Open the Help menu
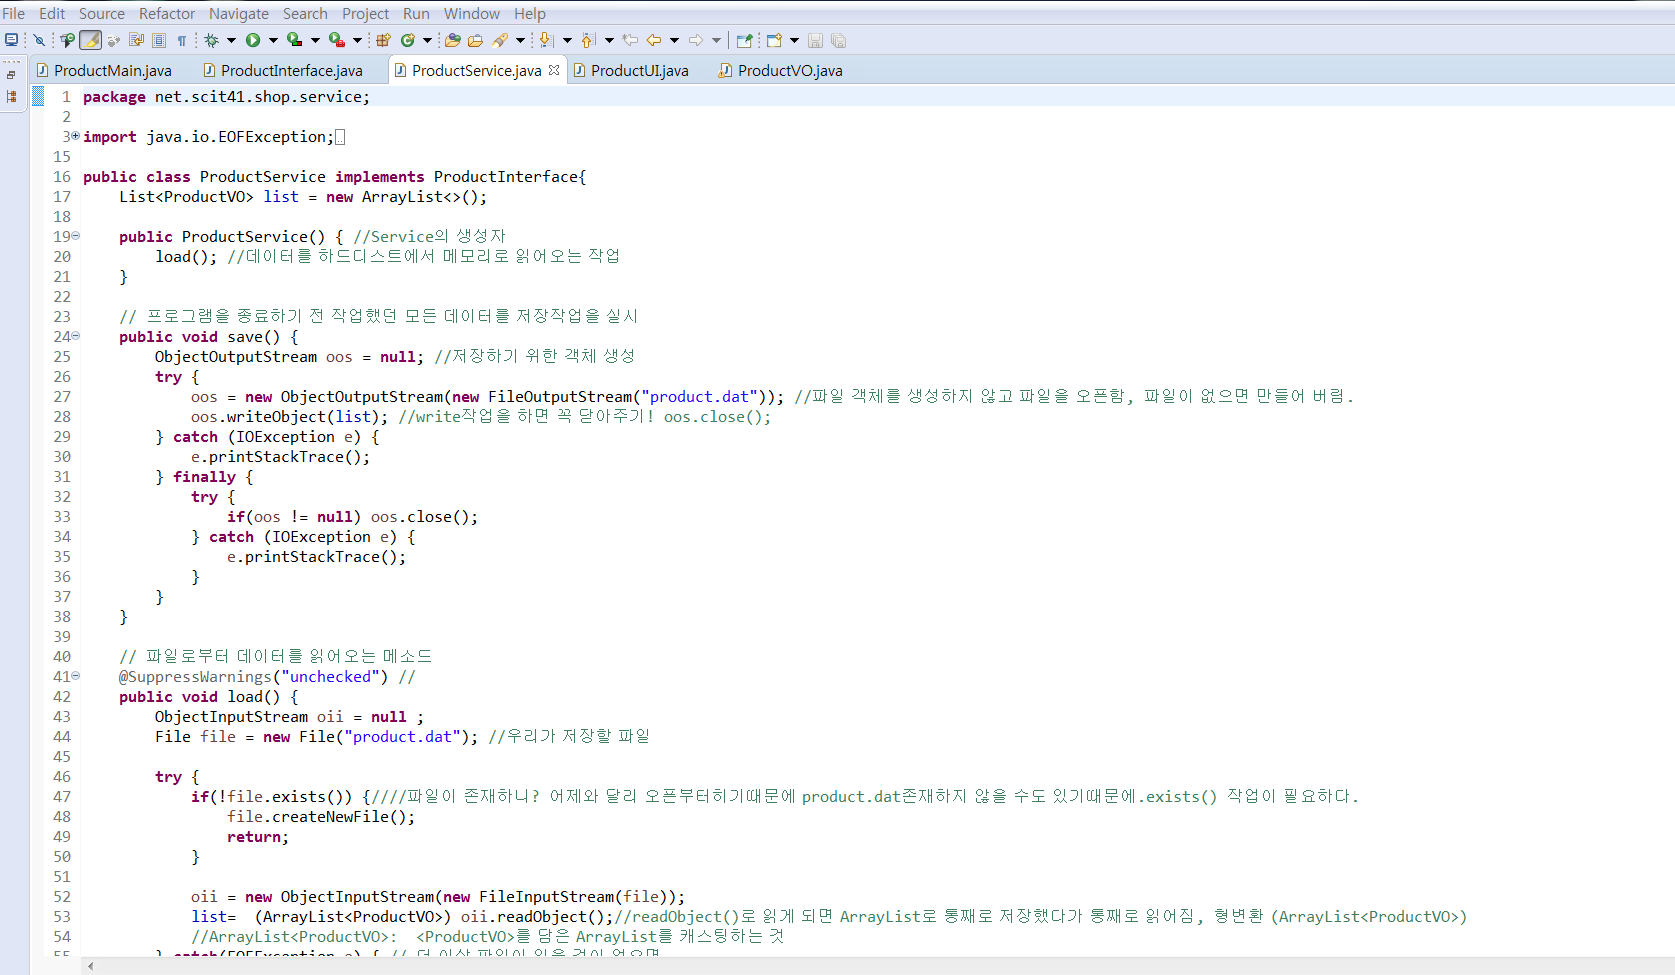Viewport: 1675px width, 975px height. [530, 13]
